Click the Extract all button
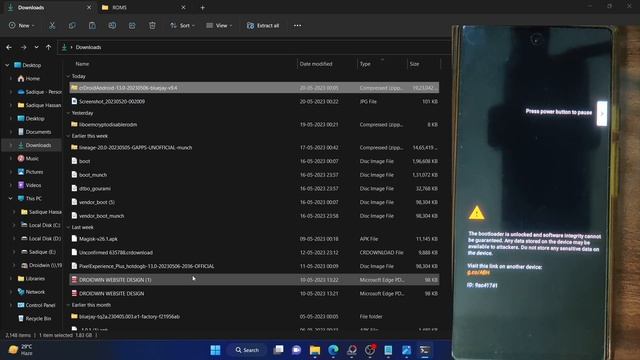The image size is (640, 360). [263, 26]
